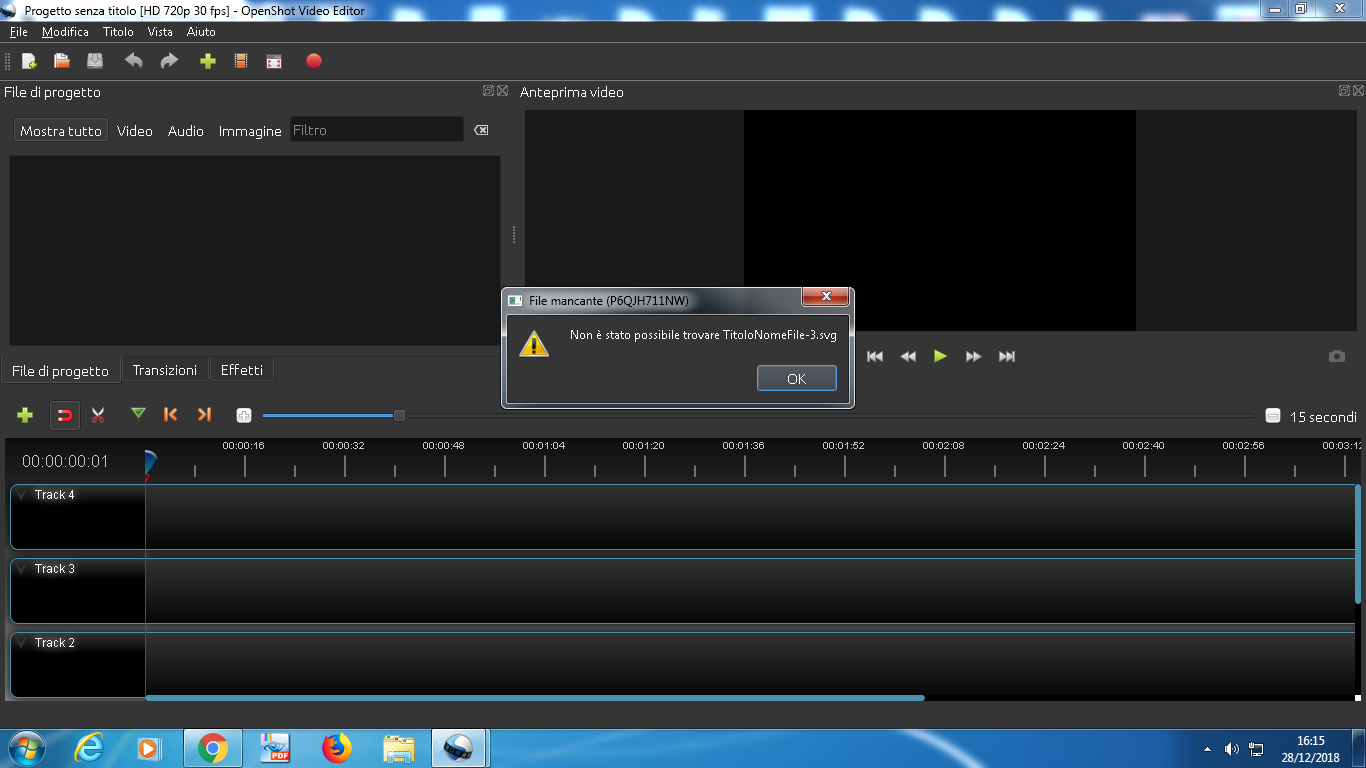Screen dimensions: 1366x768
Task: Open a project using the toolbar folder icon
Action: pos(62,61)
